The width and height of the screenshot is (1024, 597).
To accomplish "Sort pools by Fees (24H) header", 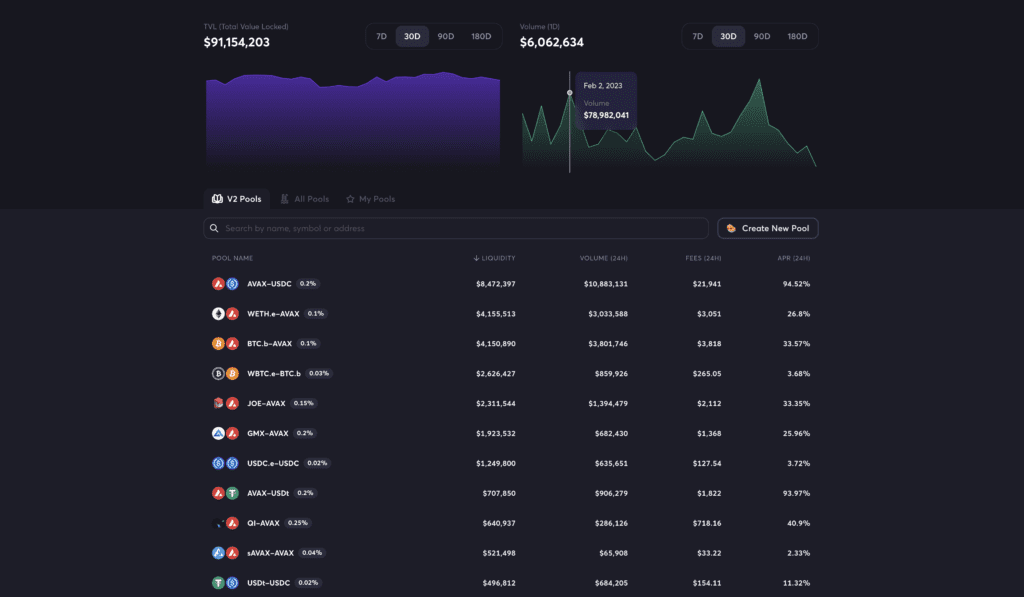I will [x=703, y=258].
